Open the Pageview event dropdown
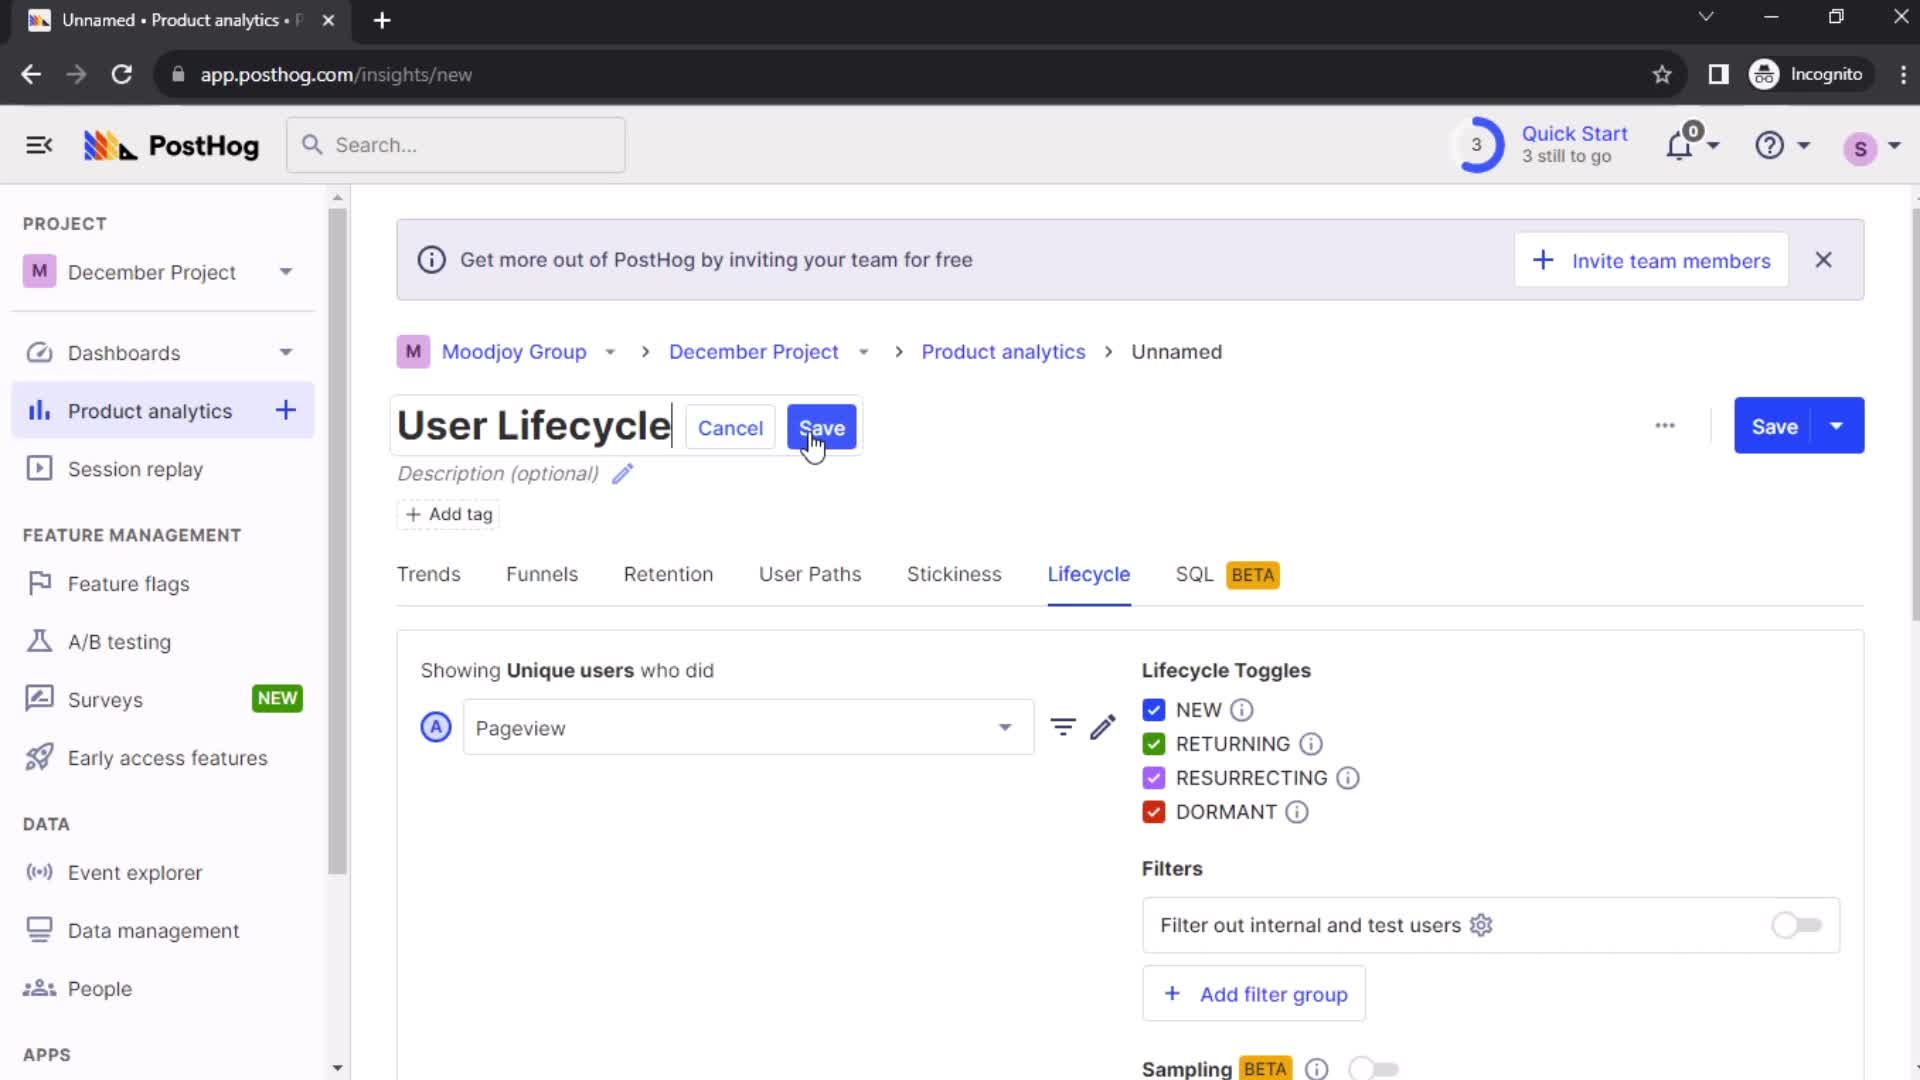The width and height of the screenshot is (1920, 1080). point(747,727)
